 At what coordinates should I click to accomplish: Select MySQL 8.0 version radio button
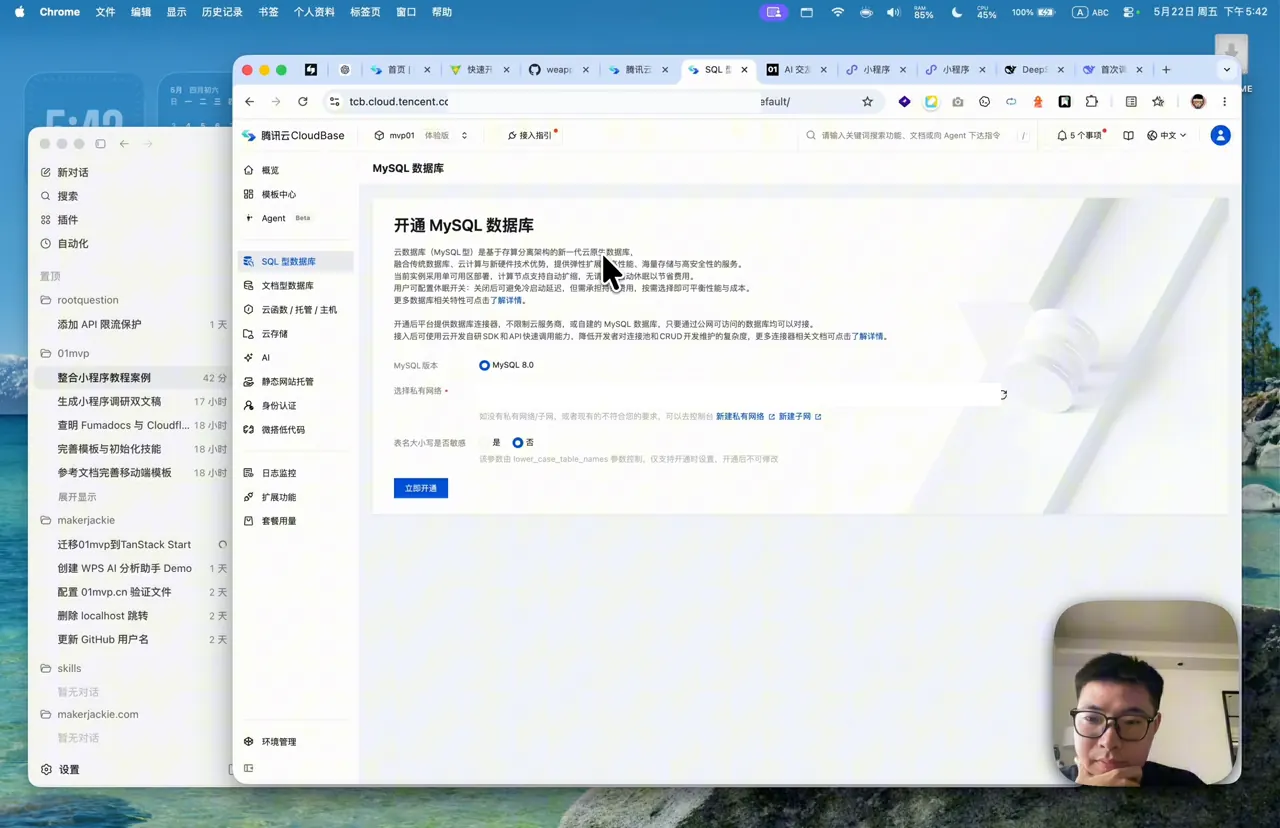pos(484,365)
